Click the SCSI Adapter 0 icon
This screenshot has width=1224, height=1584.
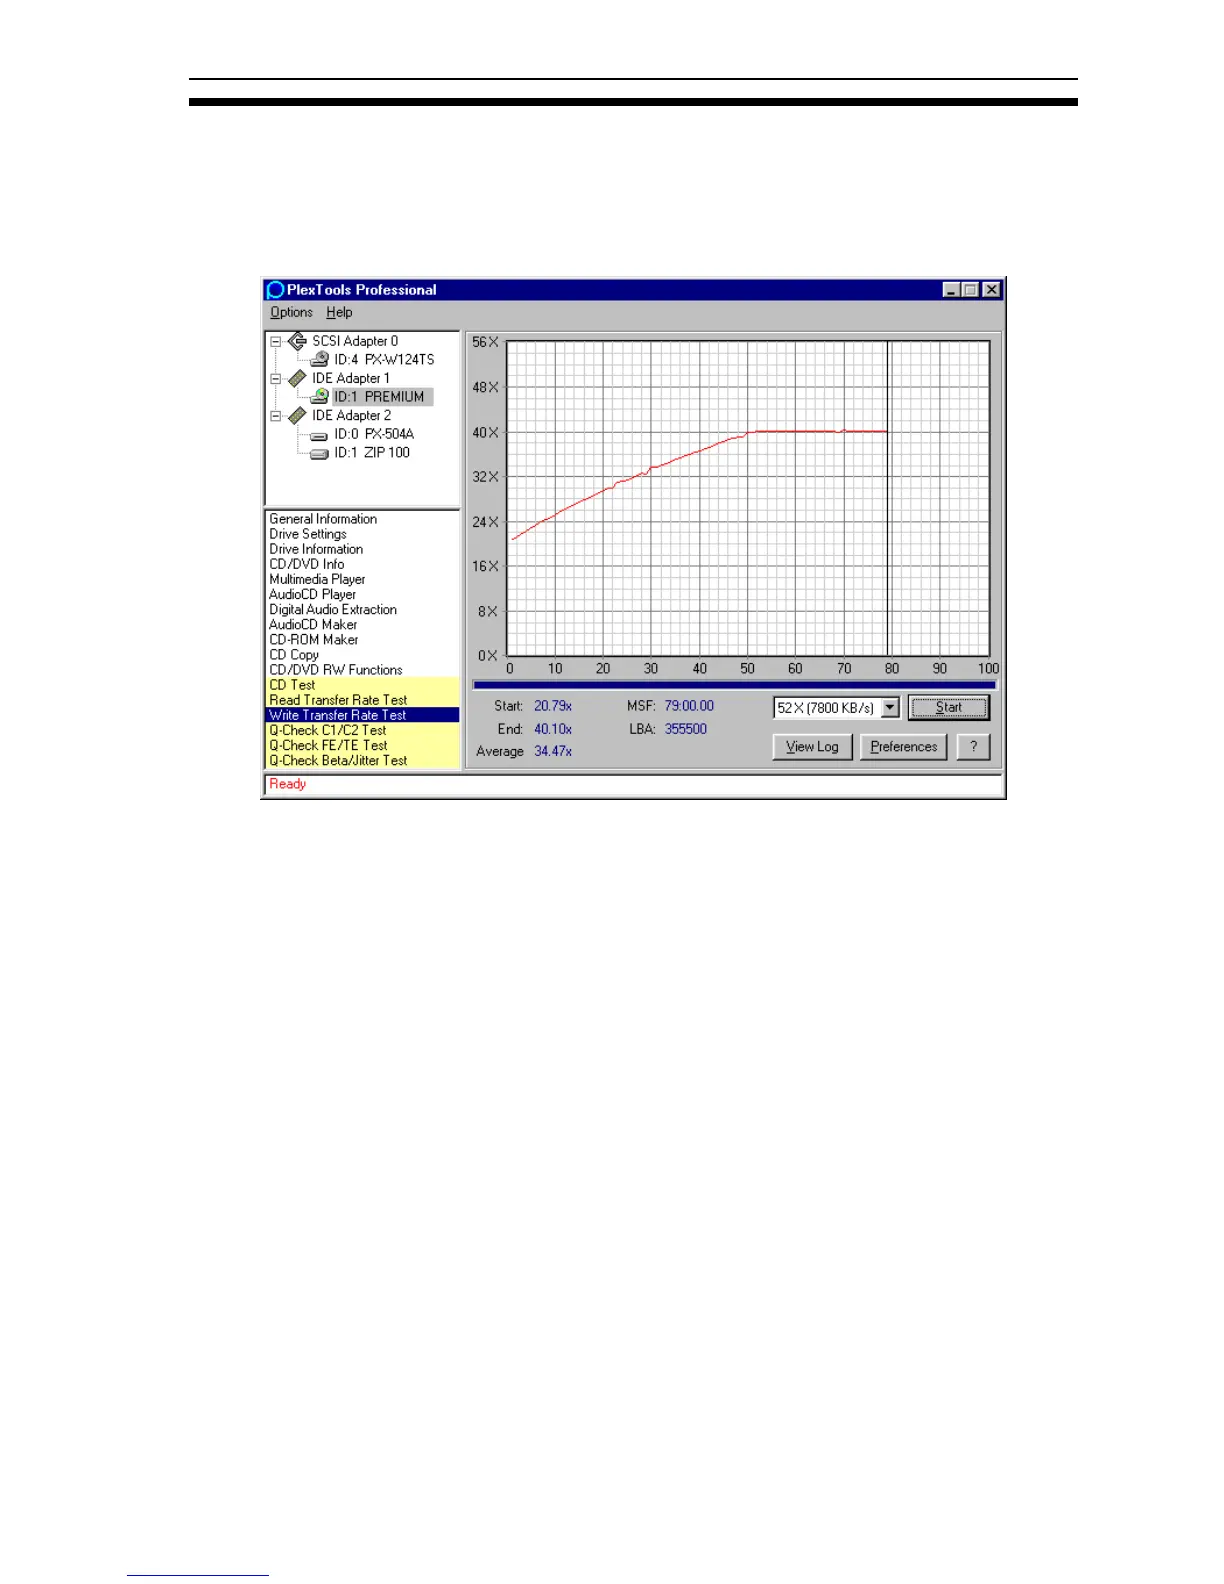point(297,341)
